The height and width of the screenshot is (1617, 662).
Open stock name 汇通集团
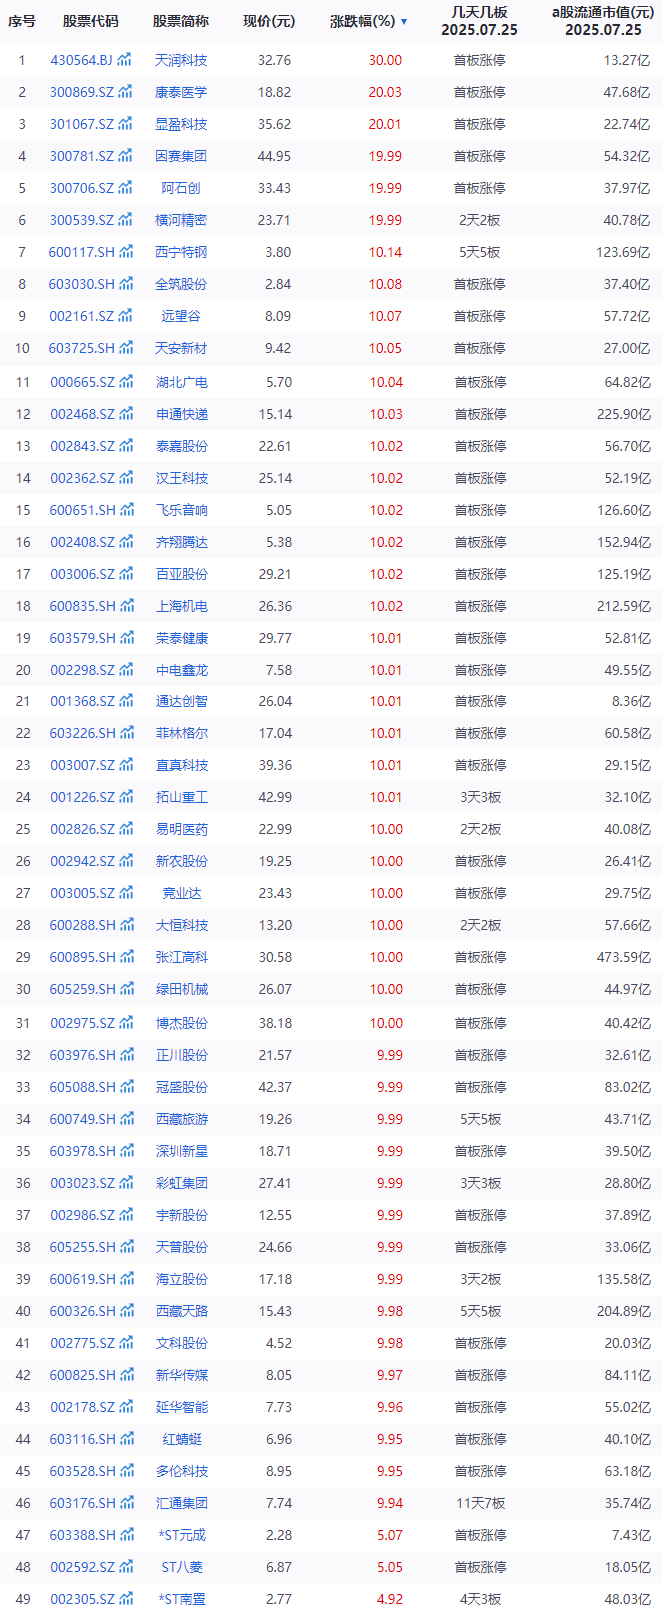pos(182,1503)
